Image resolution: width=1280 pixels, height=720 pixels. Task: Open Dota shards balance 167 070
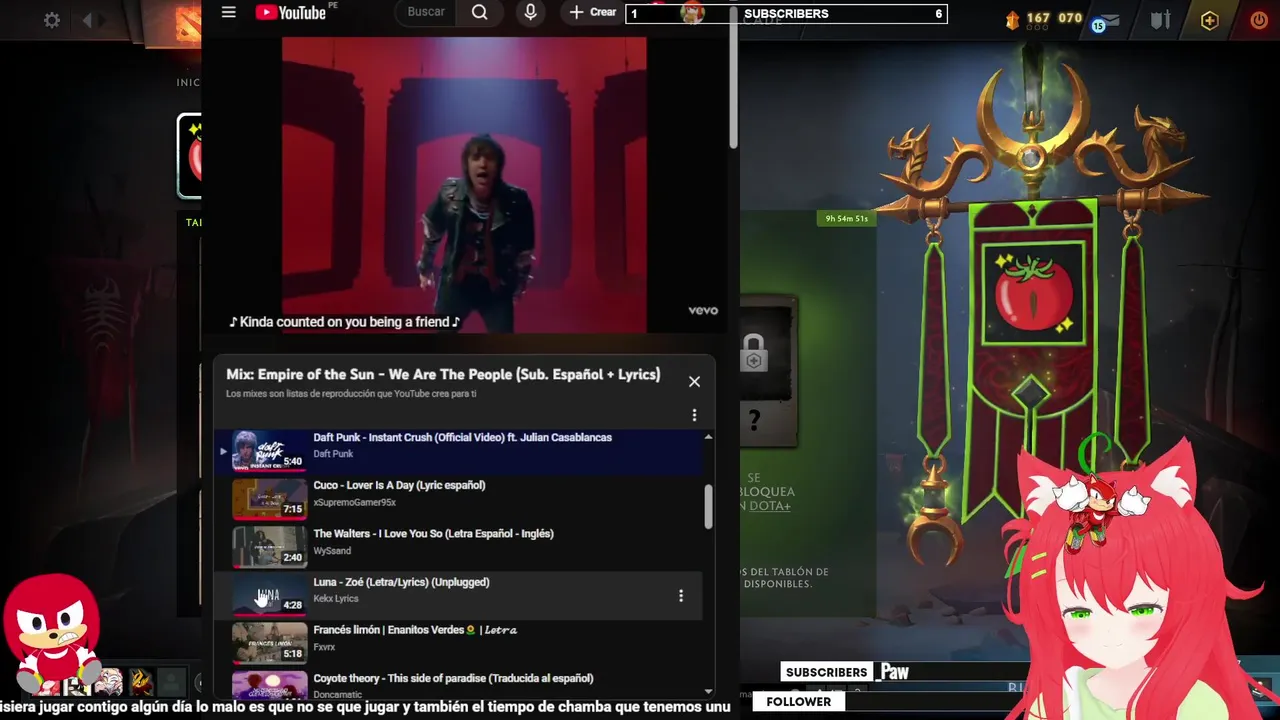click(x=1044, y=19)
